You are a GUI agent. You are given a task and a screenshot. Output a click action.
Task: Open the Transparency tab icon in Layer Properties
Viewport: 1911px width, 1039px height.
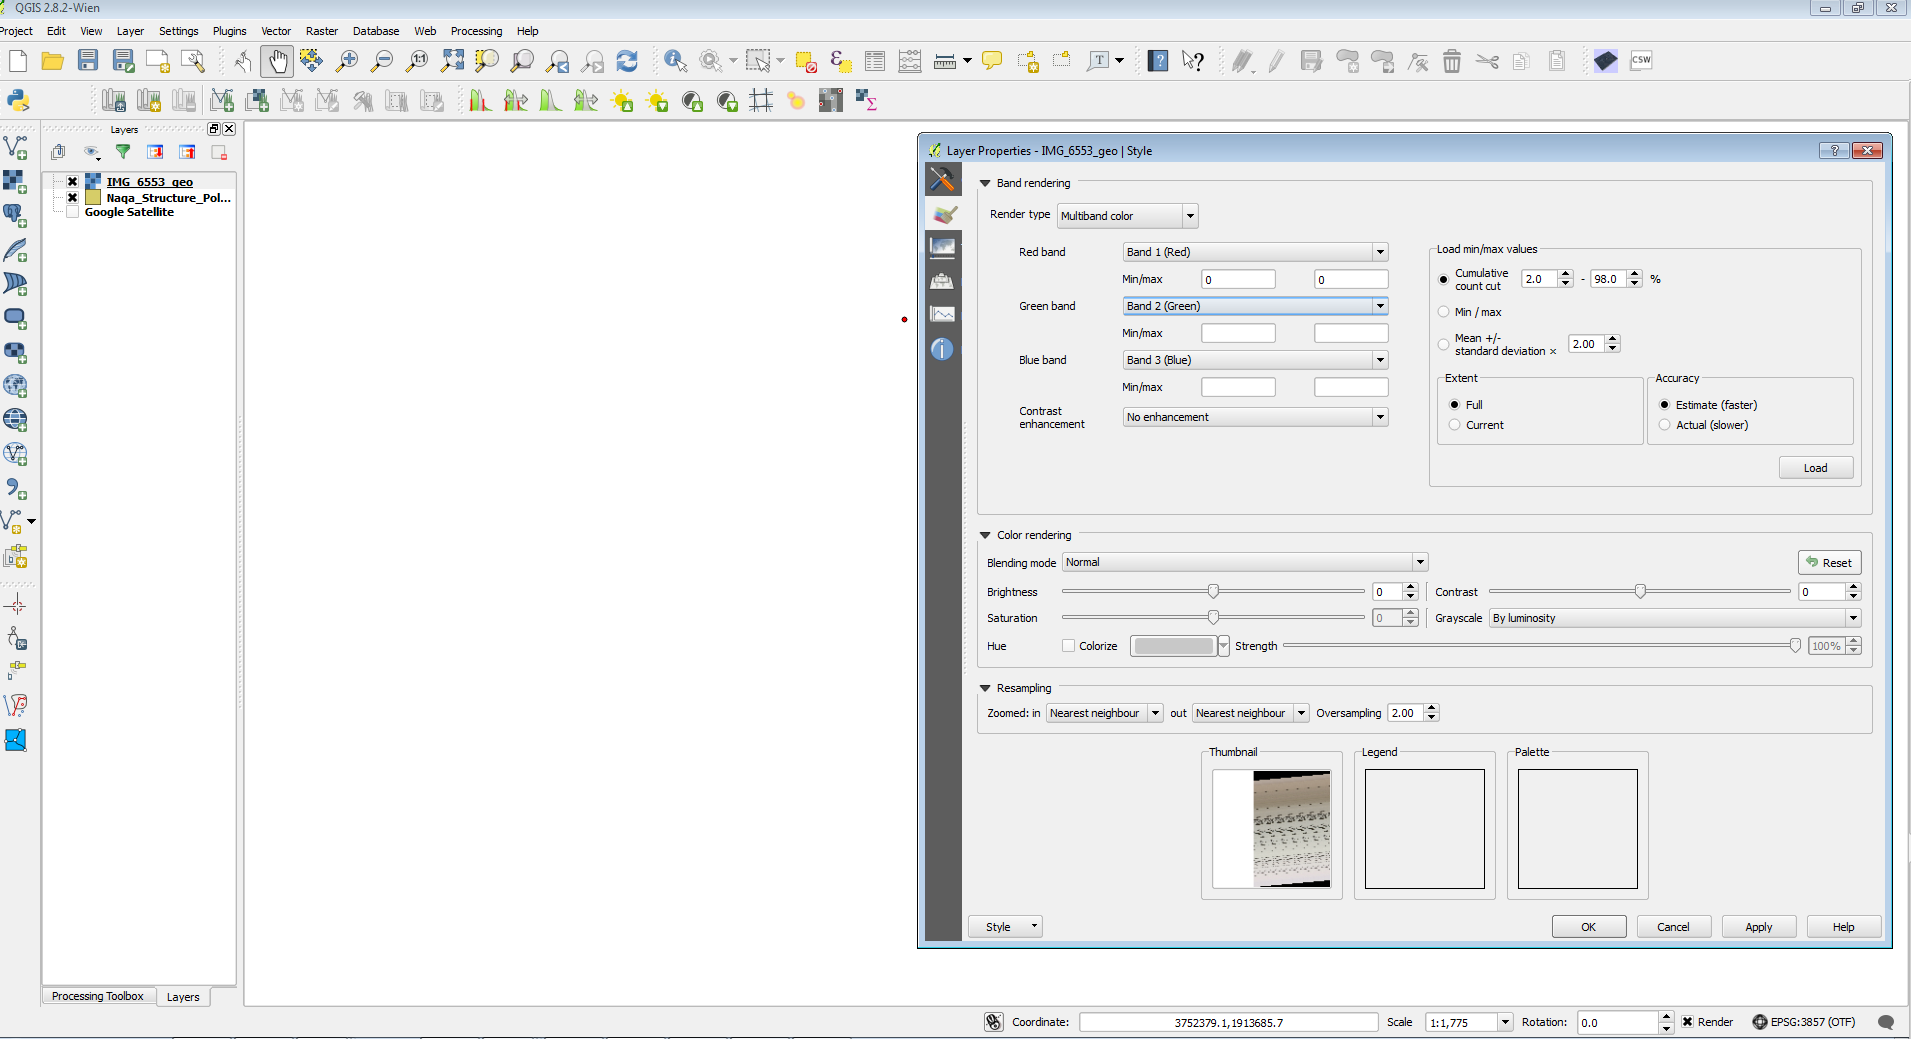click(x=942, y=247)
